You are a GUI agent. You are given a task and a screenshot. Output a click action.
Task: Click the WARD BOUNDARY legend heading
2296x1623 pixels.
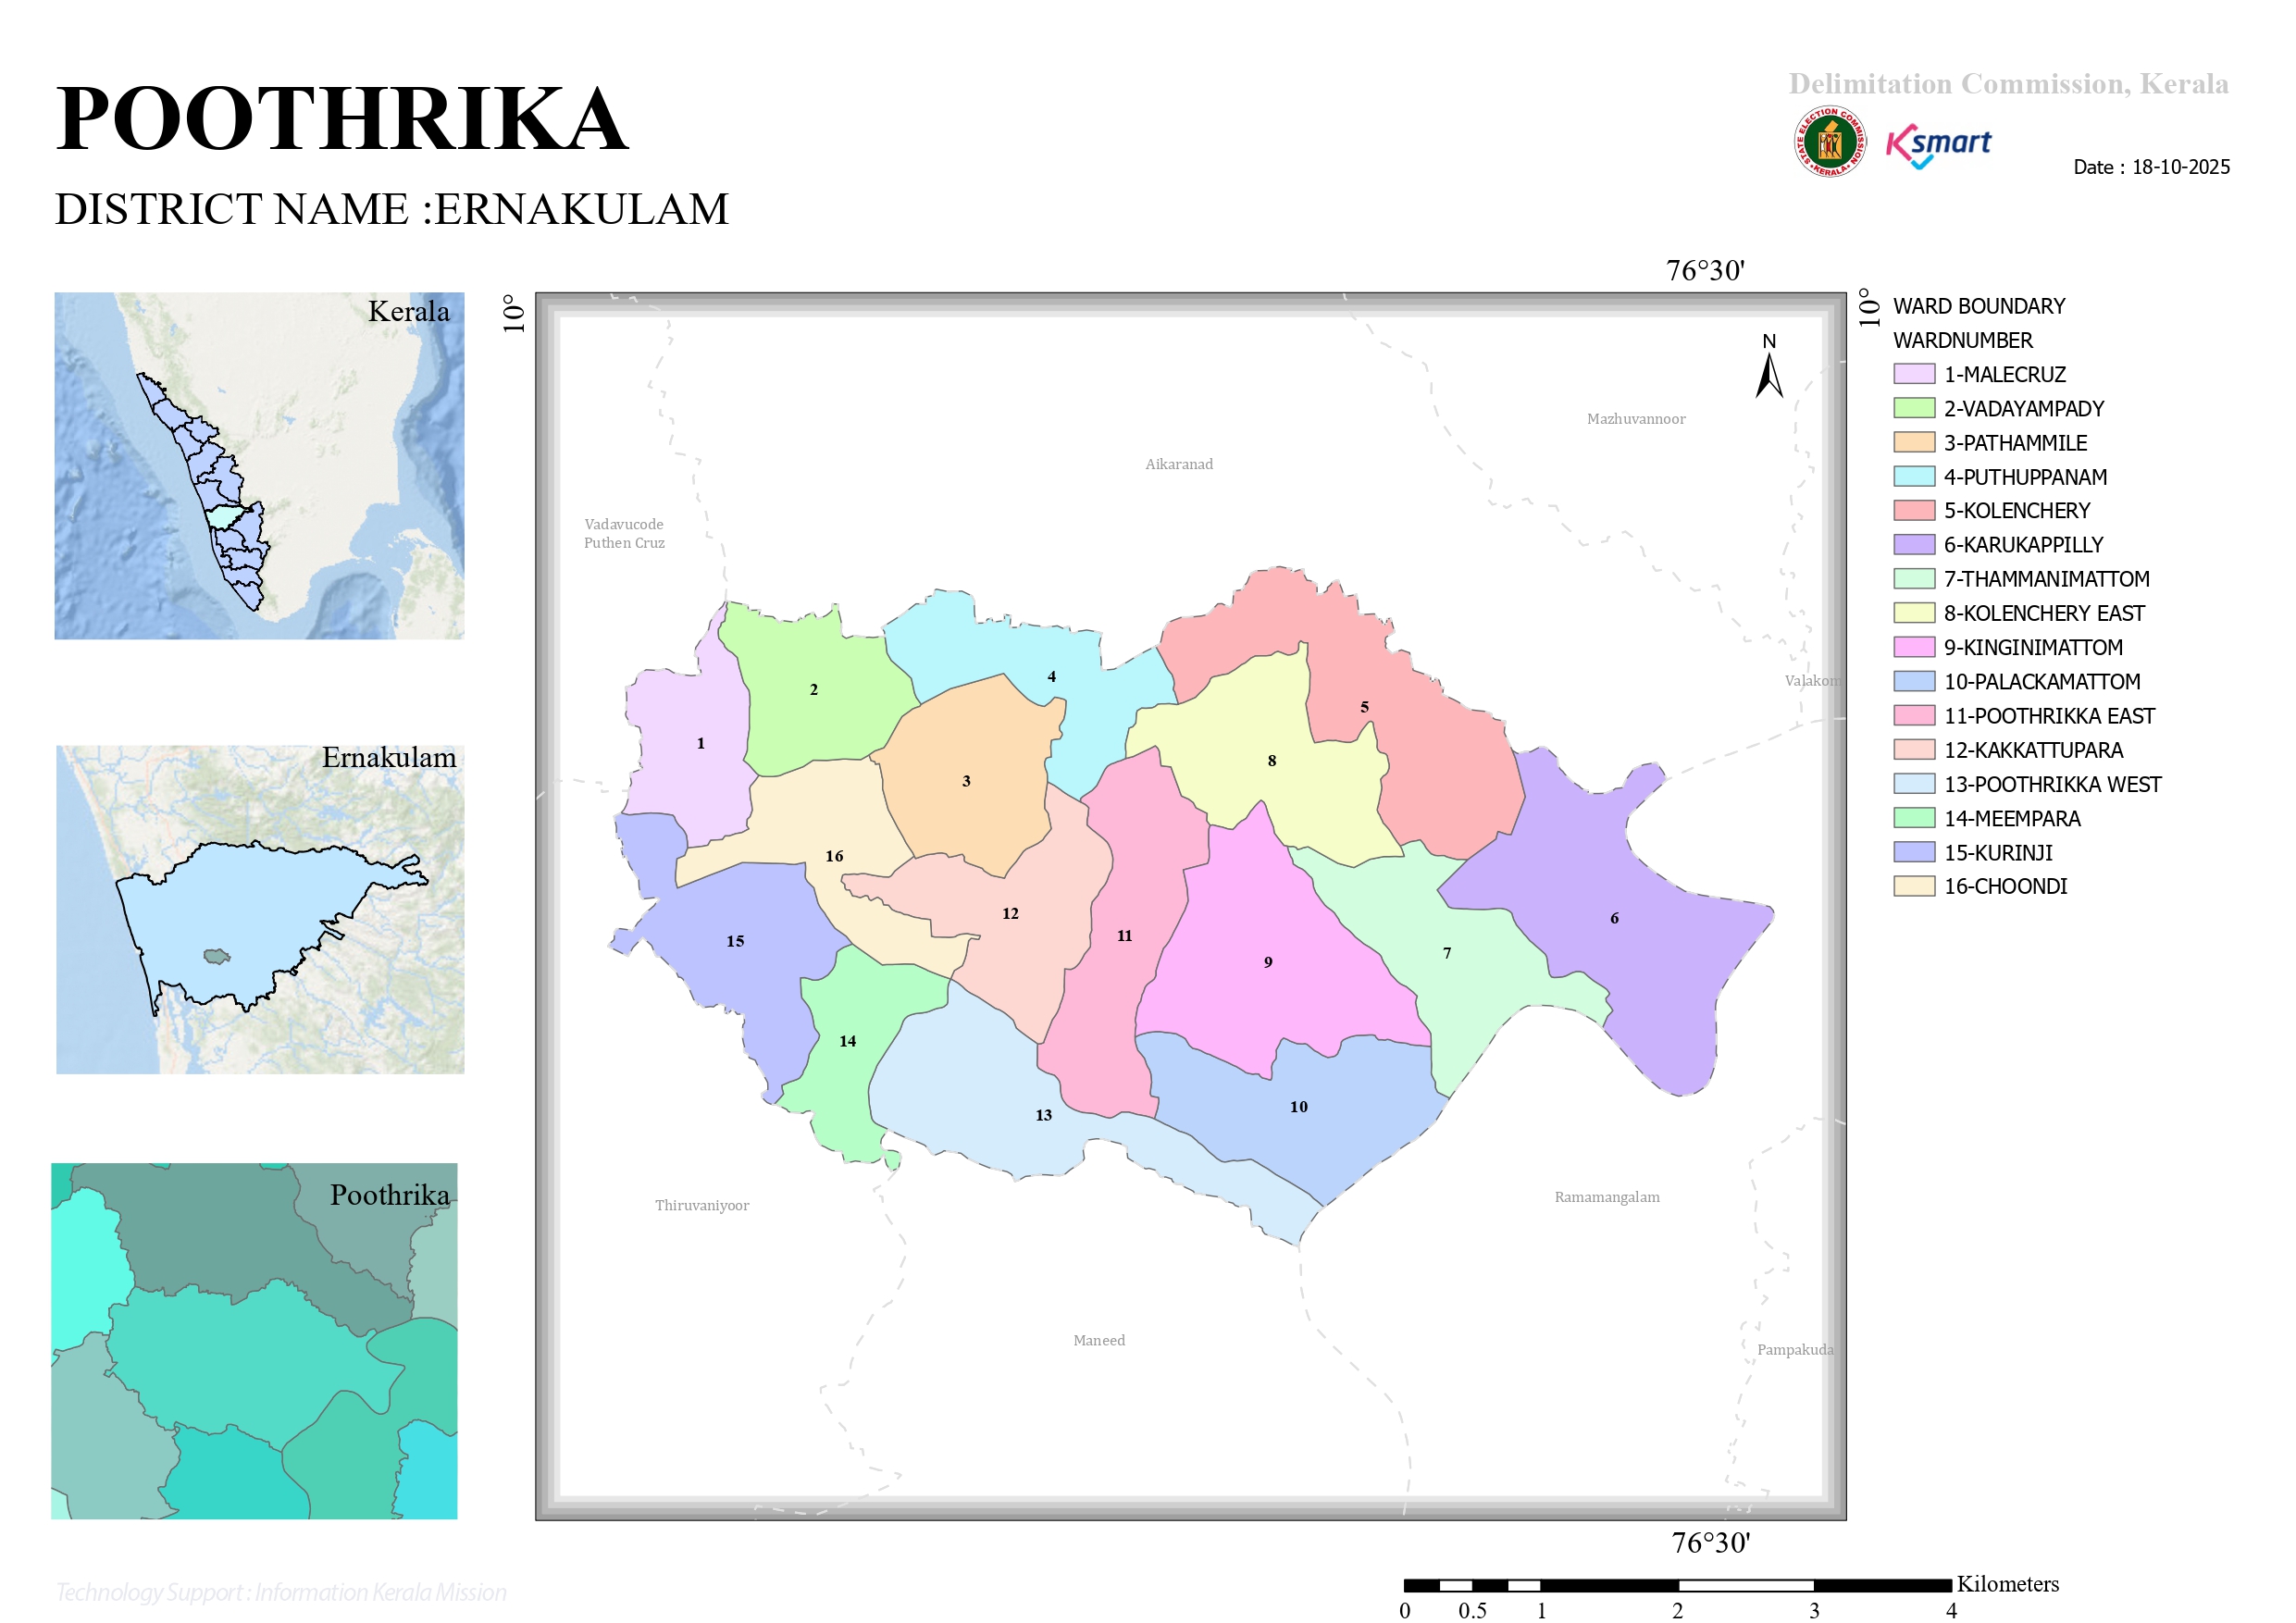[x=1978, y=306]
